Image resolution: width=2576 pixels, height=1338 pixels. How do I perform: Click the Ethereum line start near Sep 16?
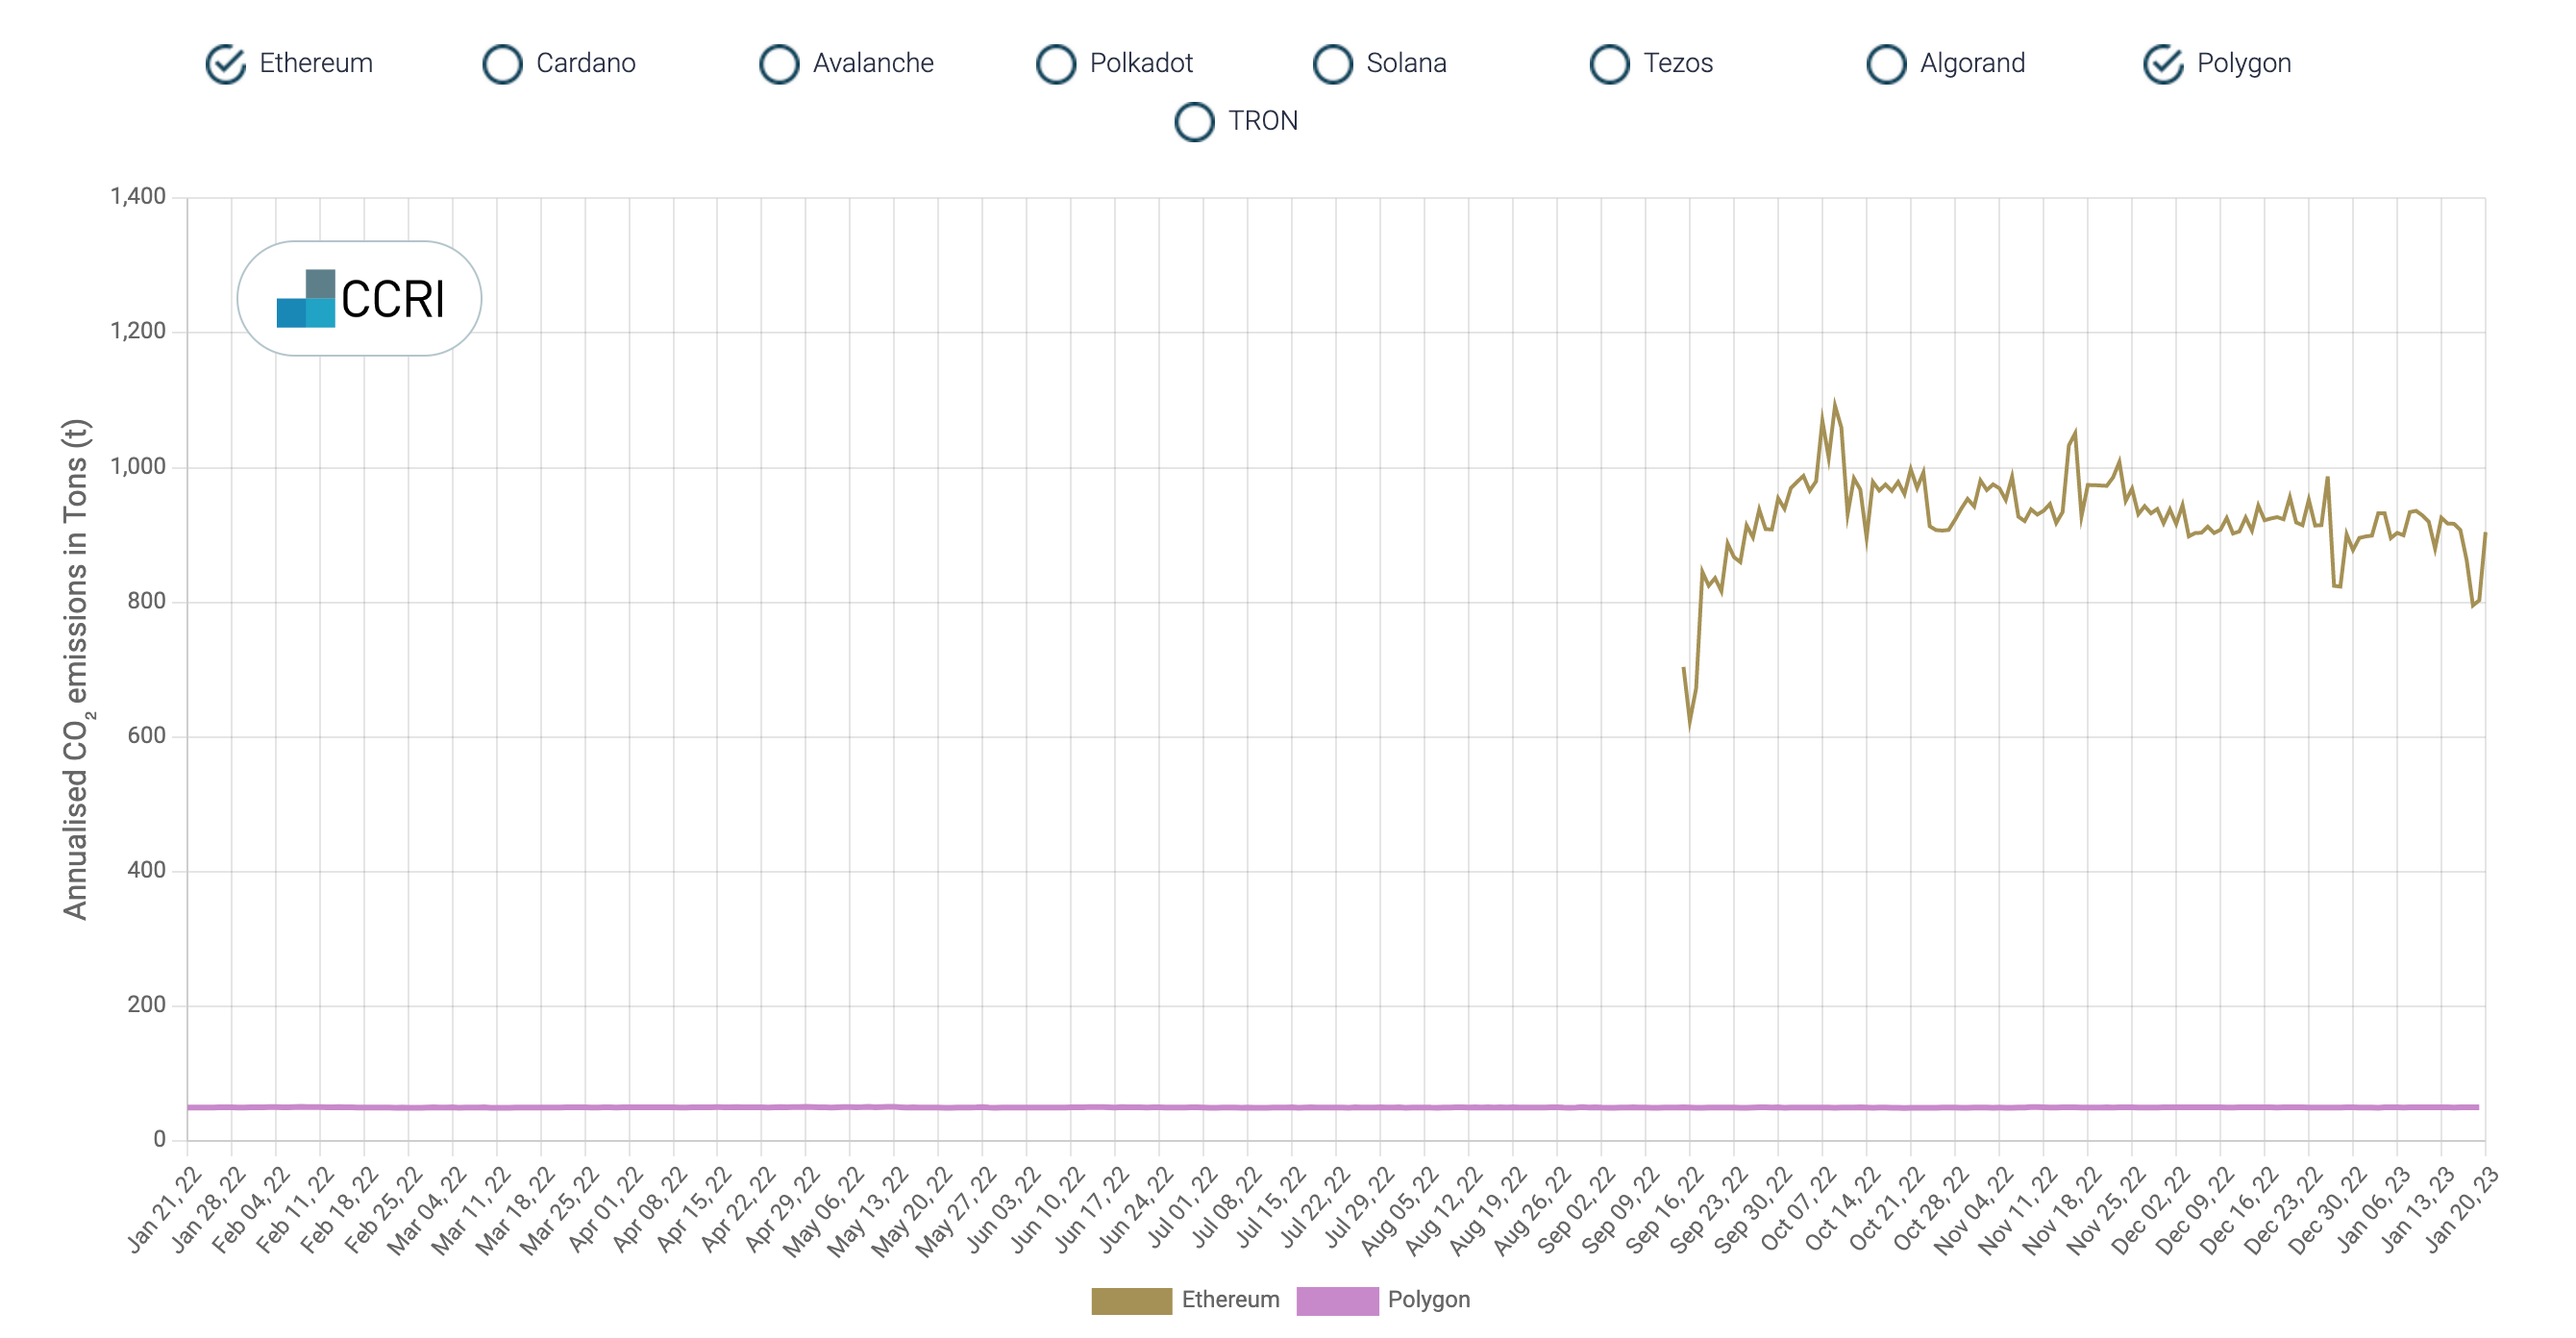click(1684, 668)
